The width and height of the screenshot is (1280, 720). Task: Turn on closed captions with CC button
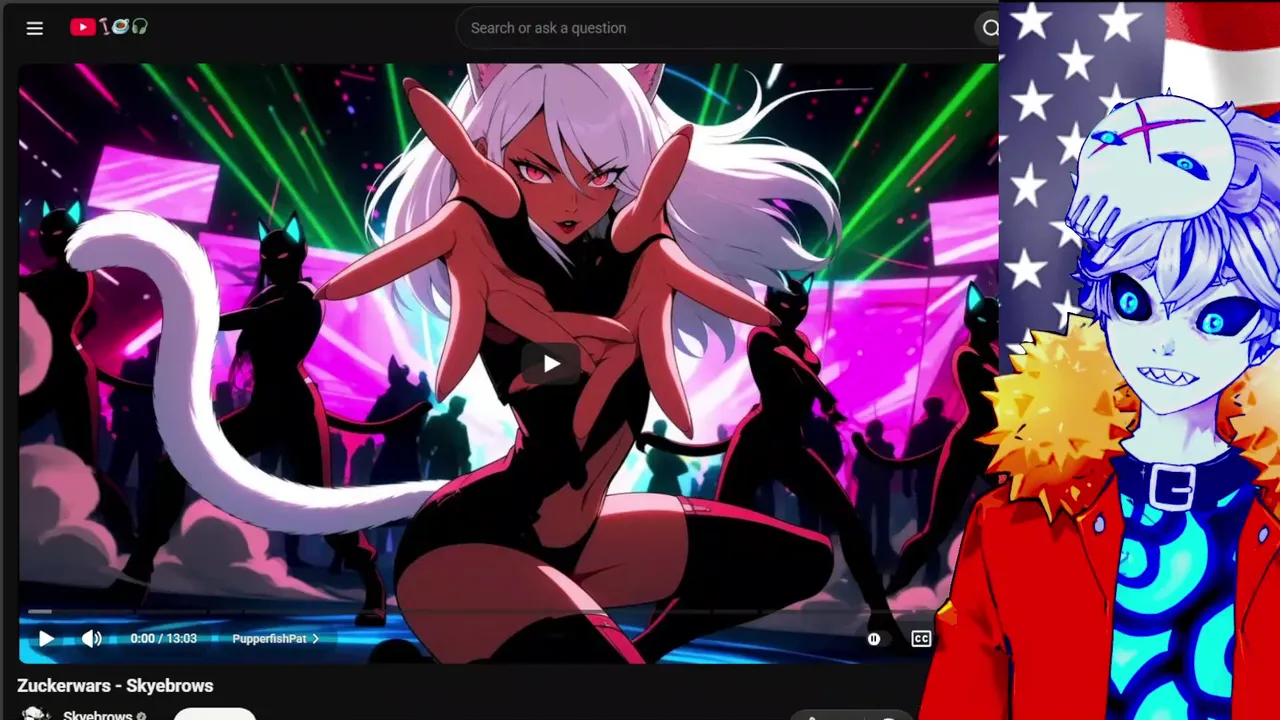pos(921,639)
